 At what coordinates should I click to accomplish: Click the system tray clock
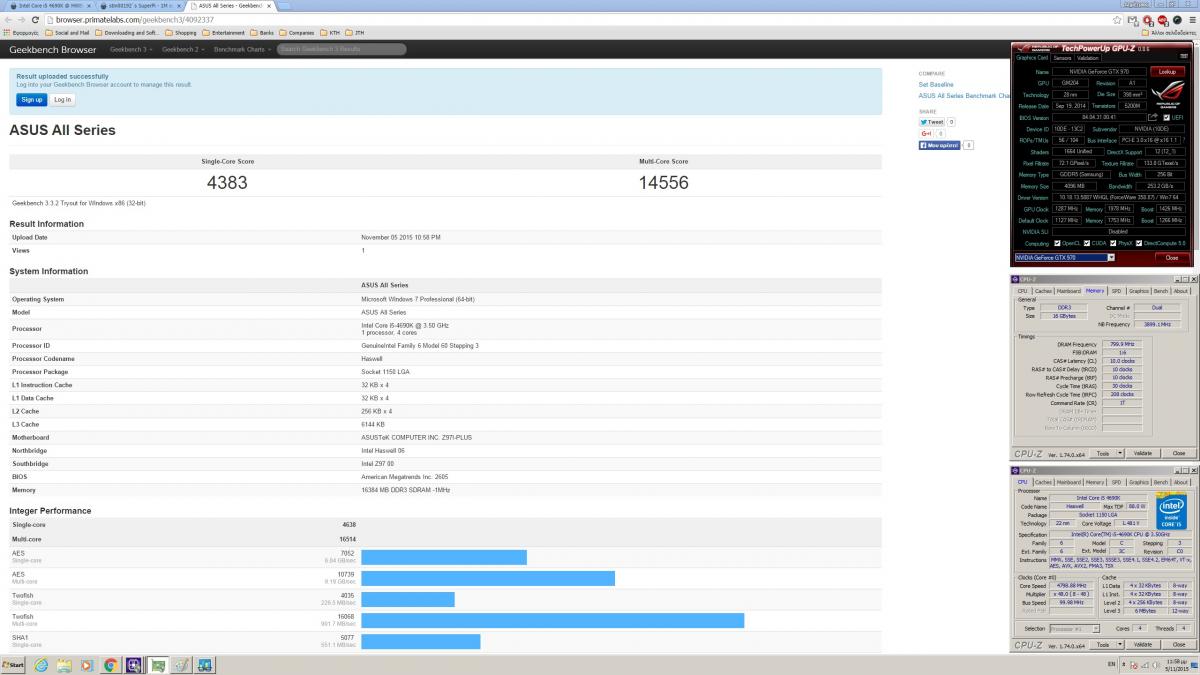point(1178,664)
